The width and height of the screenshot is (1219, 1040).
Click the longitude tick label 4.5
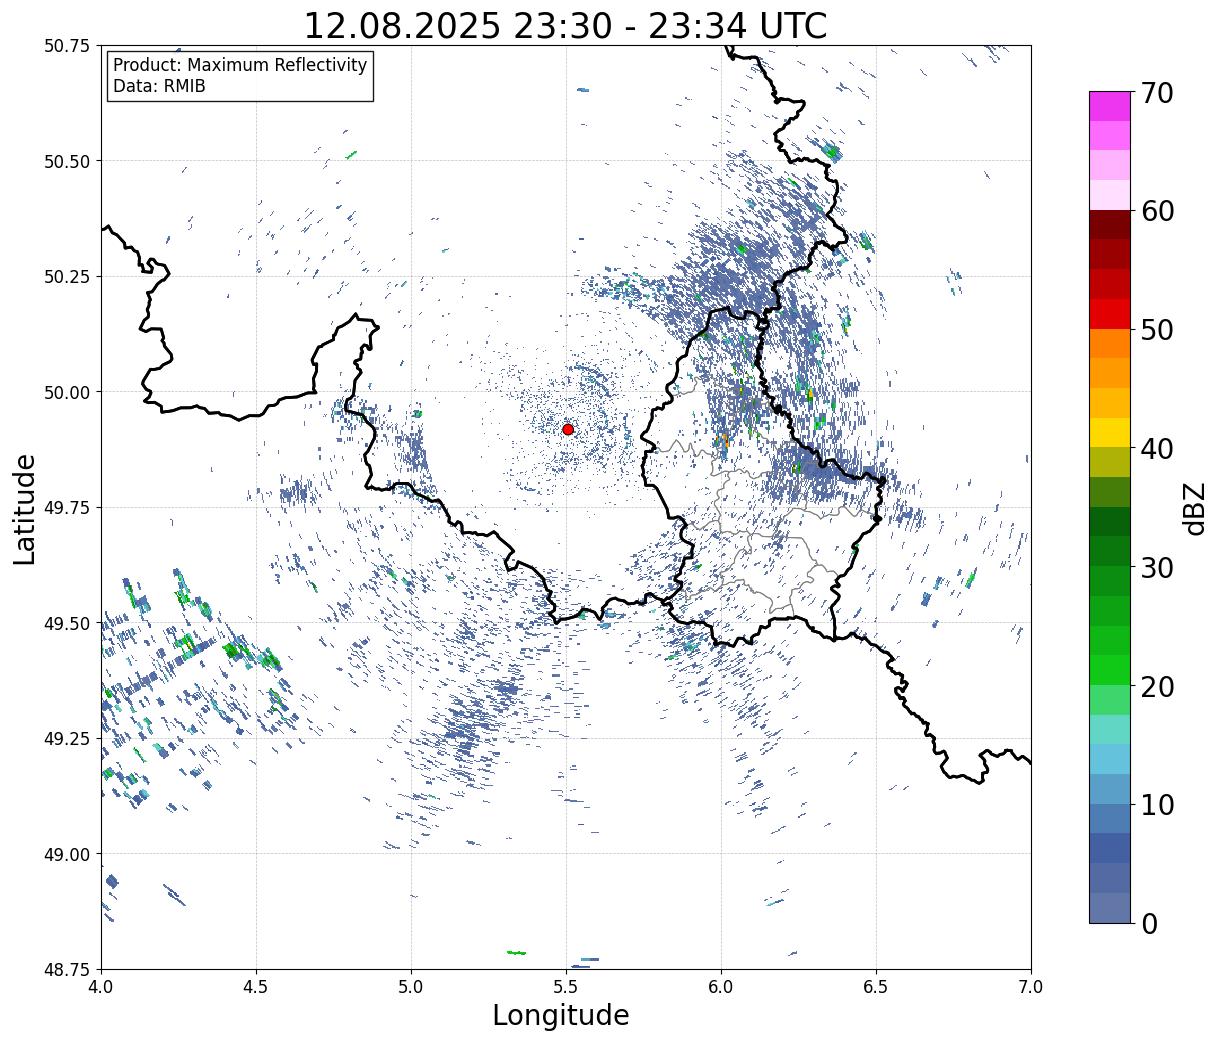[256, 987]
